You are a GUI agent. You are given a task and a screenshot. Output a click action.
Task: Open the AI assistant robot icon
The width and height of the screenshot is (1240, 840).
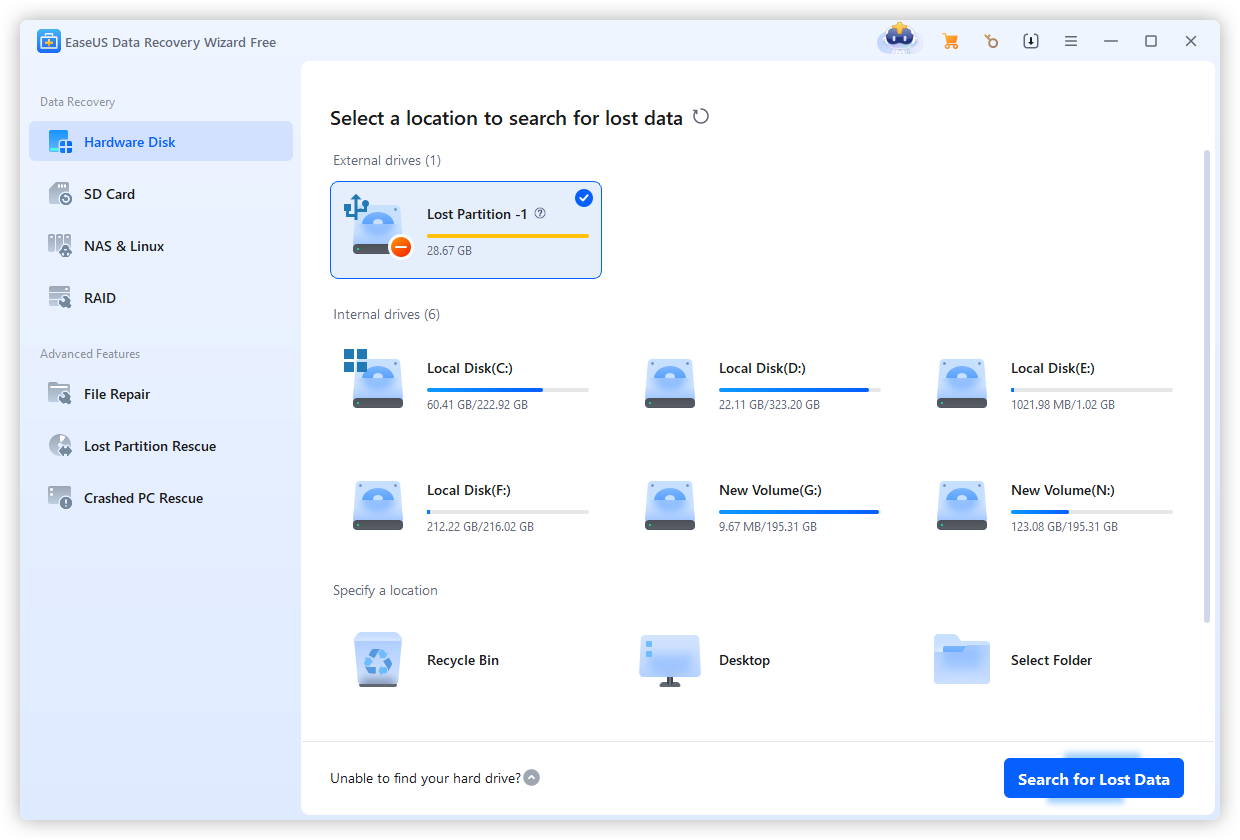click(x=897, y=41)
